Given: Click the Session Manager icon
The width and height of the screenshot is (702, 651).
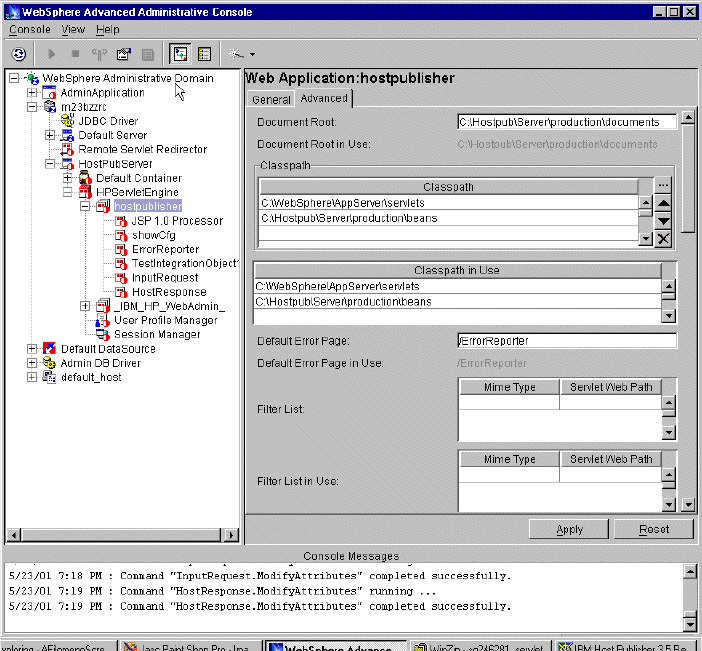Looking at the screenshot, I should point(103,334).
